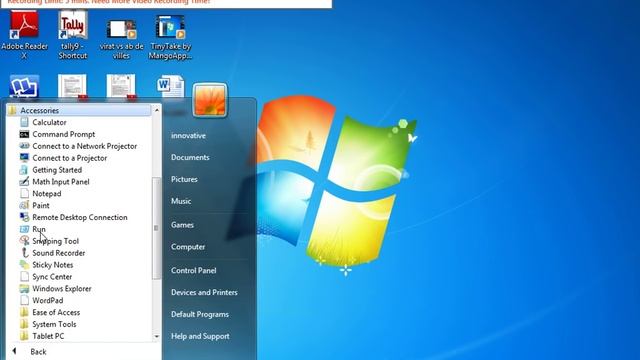Viewport: 640px width, 360px height.
Task: Open Computer from Start menu
Action: pos(188,247)
